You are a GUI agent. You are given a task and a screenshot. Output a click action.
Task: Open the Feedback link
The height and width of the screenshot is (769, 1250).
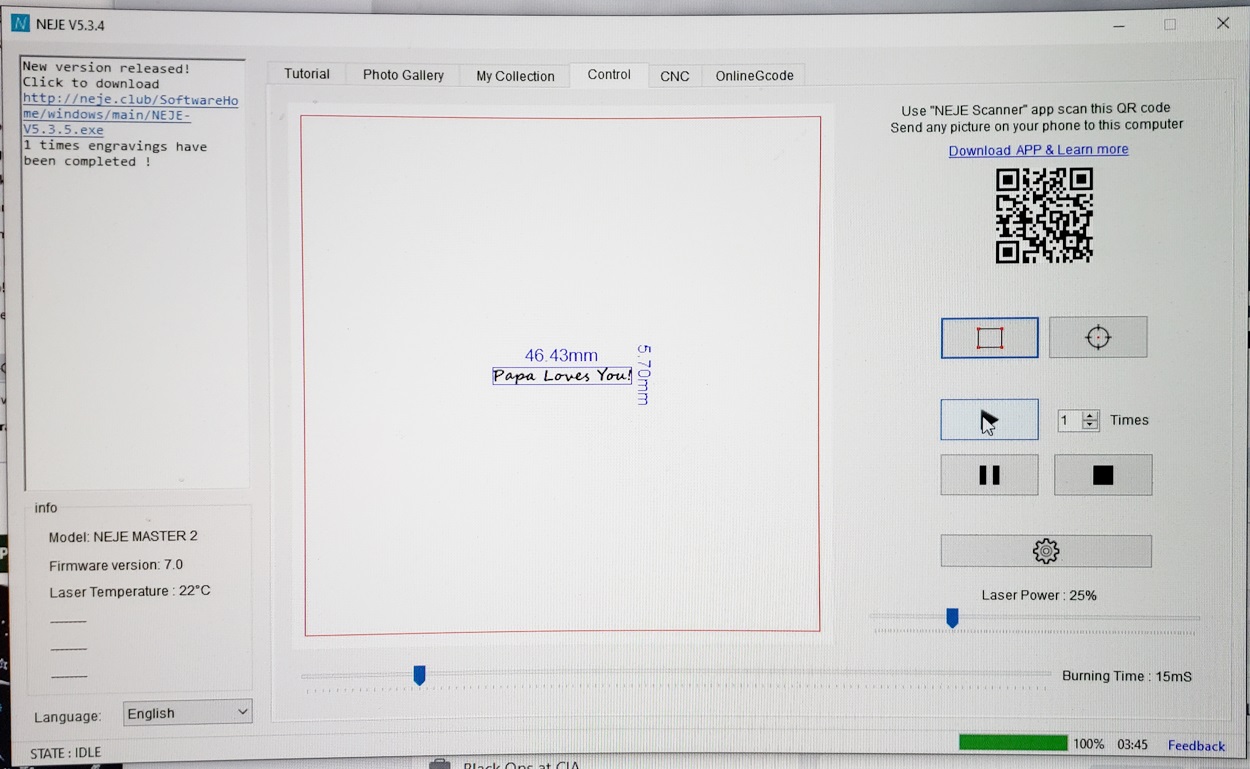tap(1196, 745)
